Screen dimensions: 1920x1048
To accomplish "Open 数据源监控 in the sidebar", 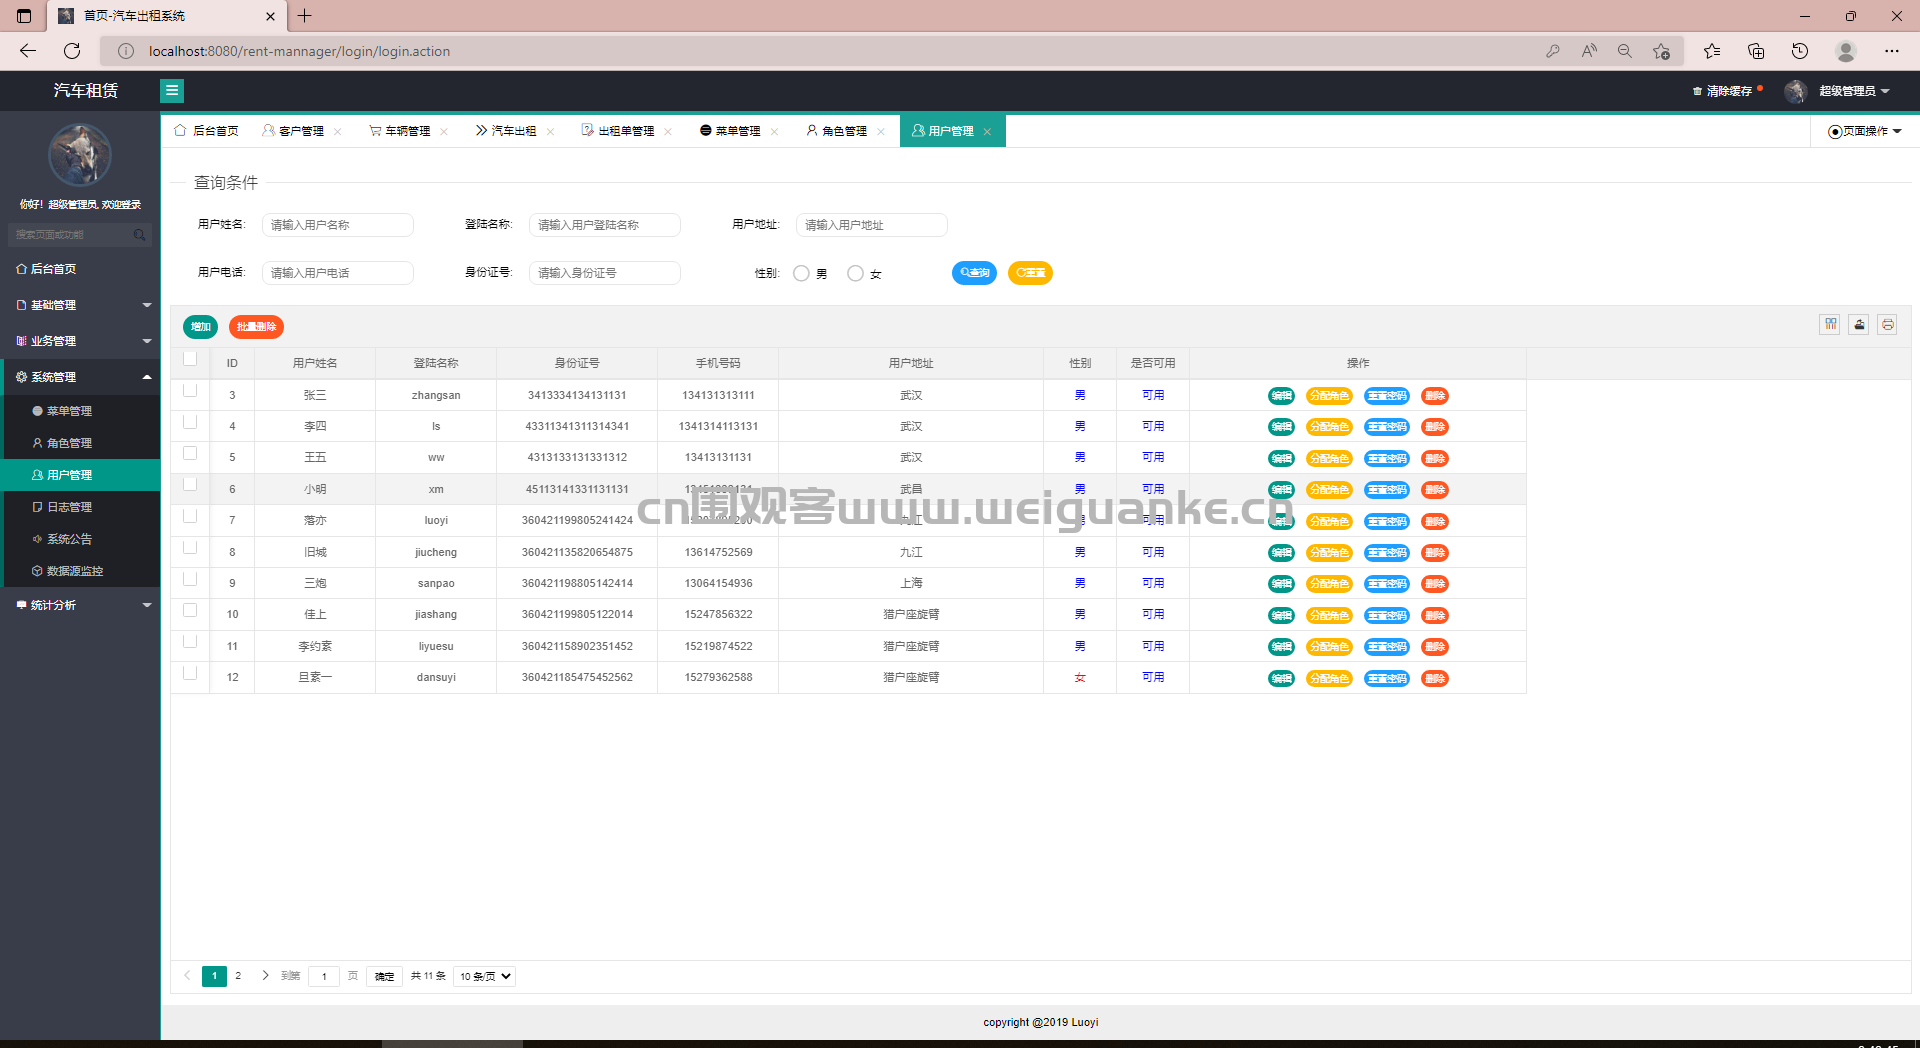I will coord(80,571).
